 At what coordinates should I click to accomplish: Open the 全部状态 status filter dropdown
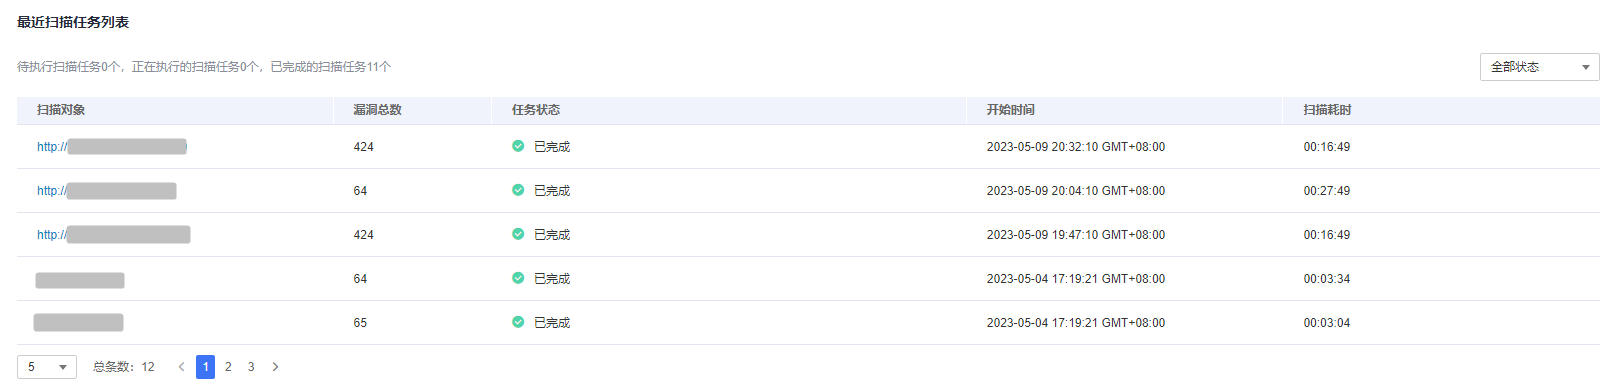coord(1539,67)
